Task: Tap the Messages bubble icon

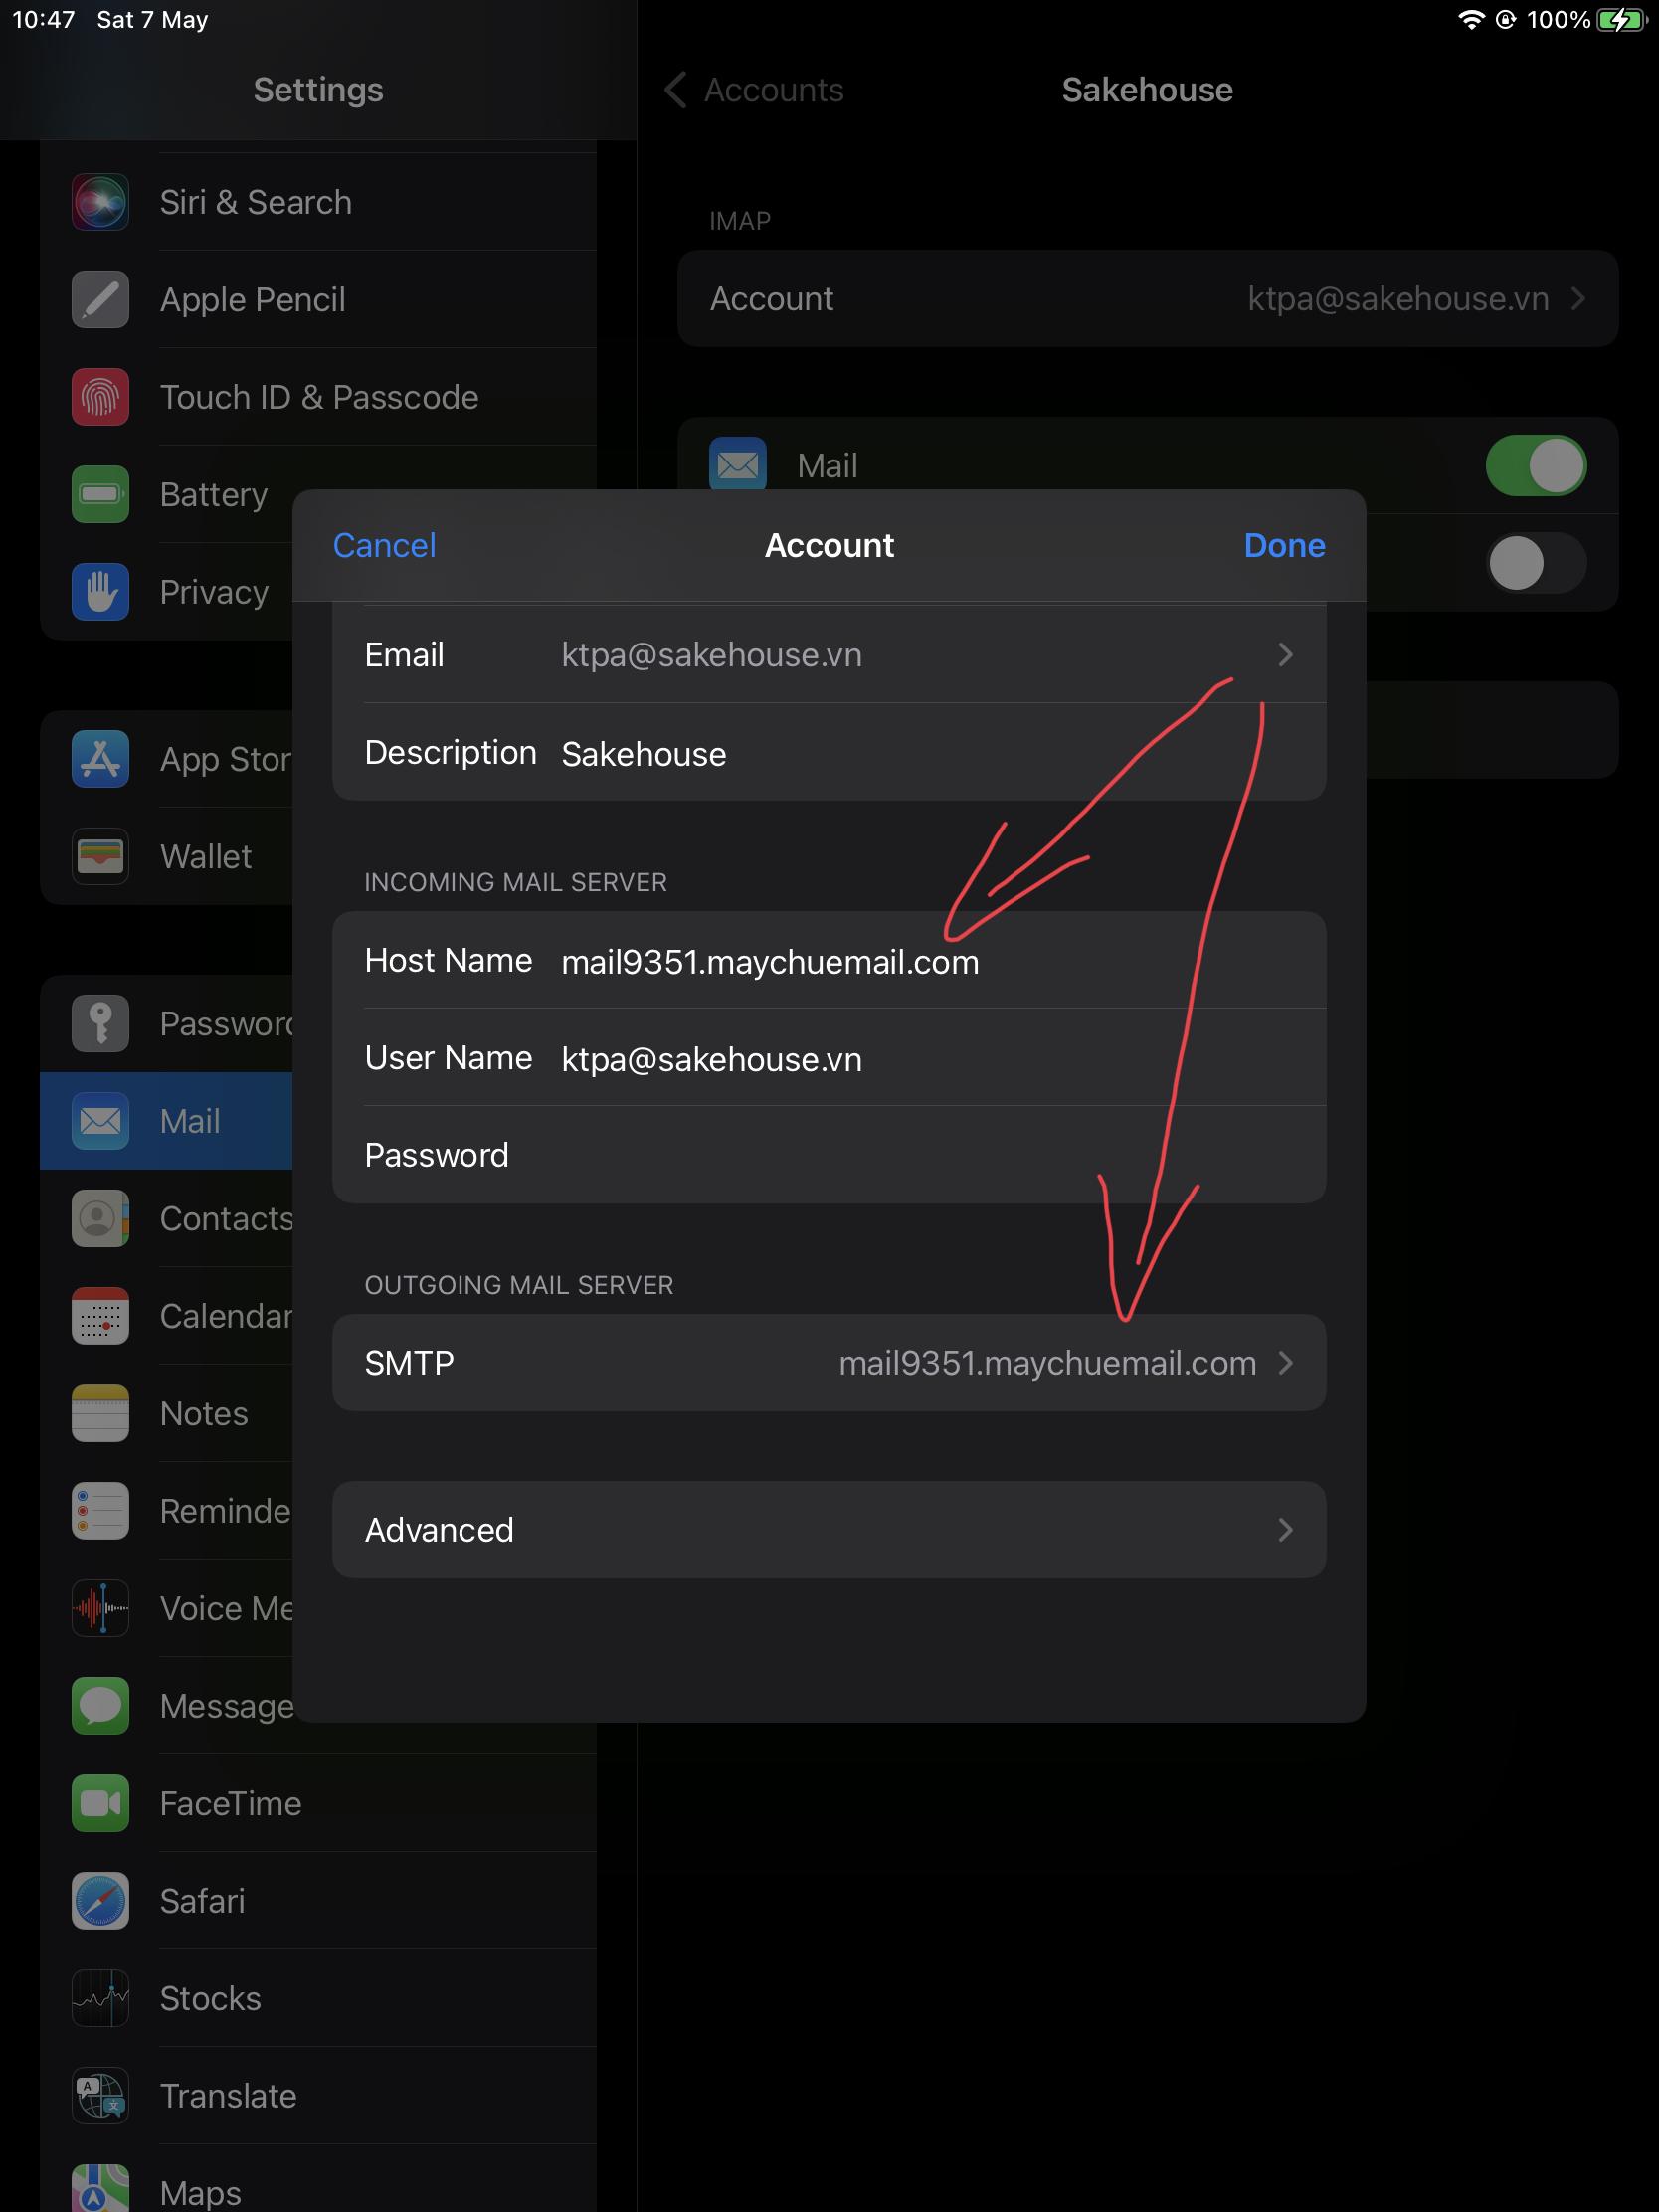Action: 100,1706
